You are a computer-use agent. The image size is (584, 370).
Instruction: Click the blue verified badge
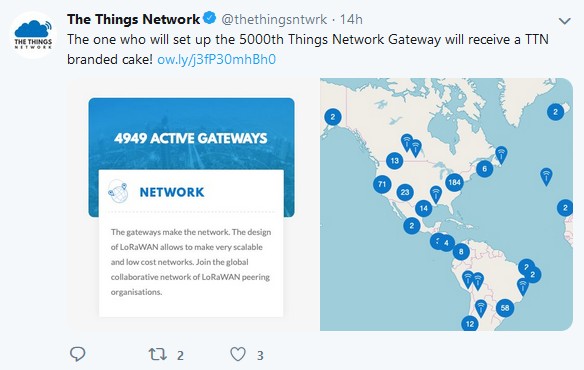[210, 18]
